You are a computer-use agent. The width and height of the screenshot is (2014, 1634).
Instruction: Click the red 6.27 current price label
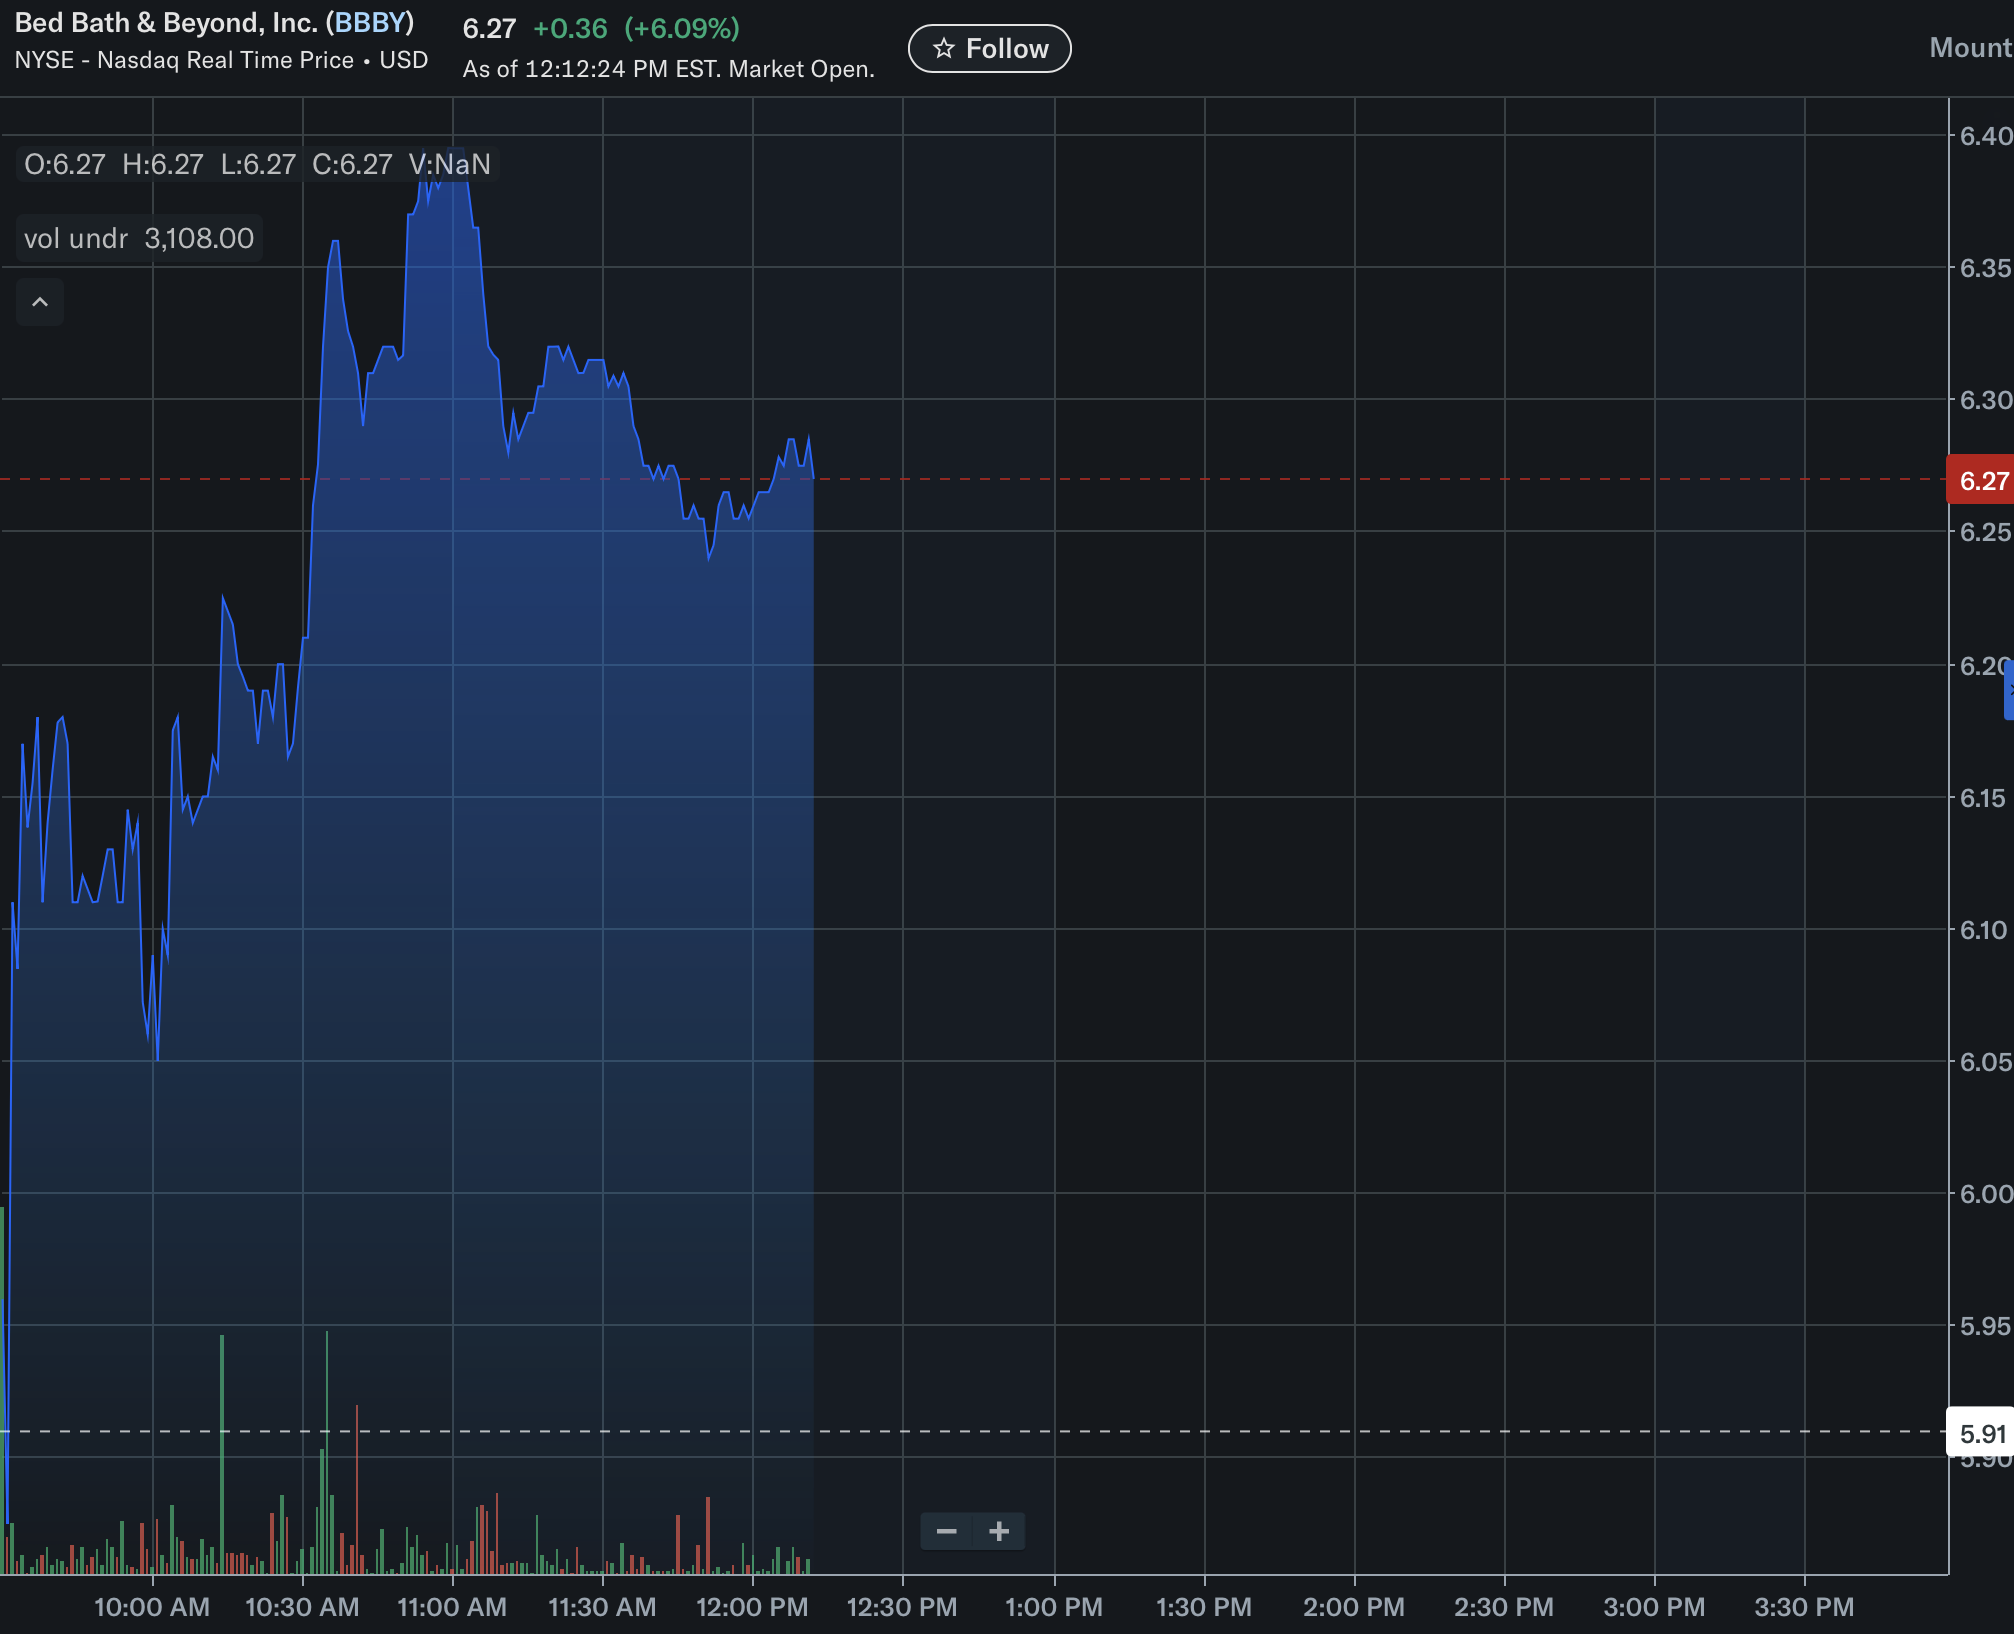1981,481
